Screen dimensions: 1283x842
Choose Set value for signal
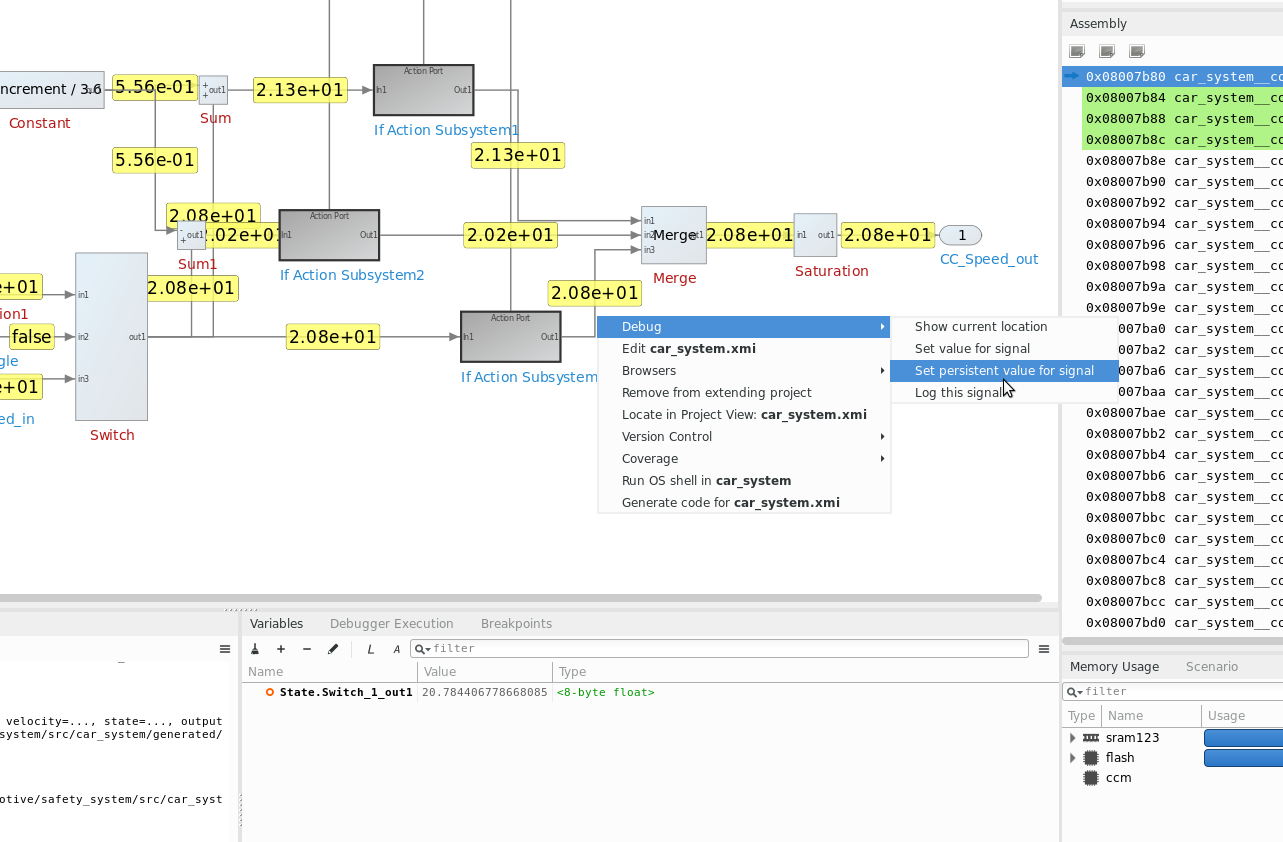pyautogui.click(x=1004, y=349)
